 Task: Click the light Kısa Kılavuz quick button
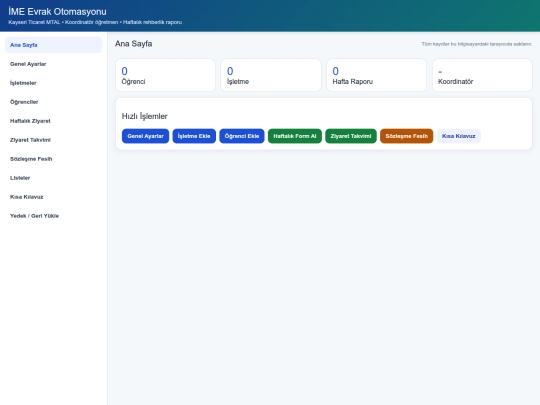[x=458, y=136]
